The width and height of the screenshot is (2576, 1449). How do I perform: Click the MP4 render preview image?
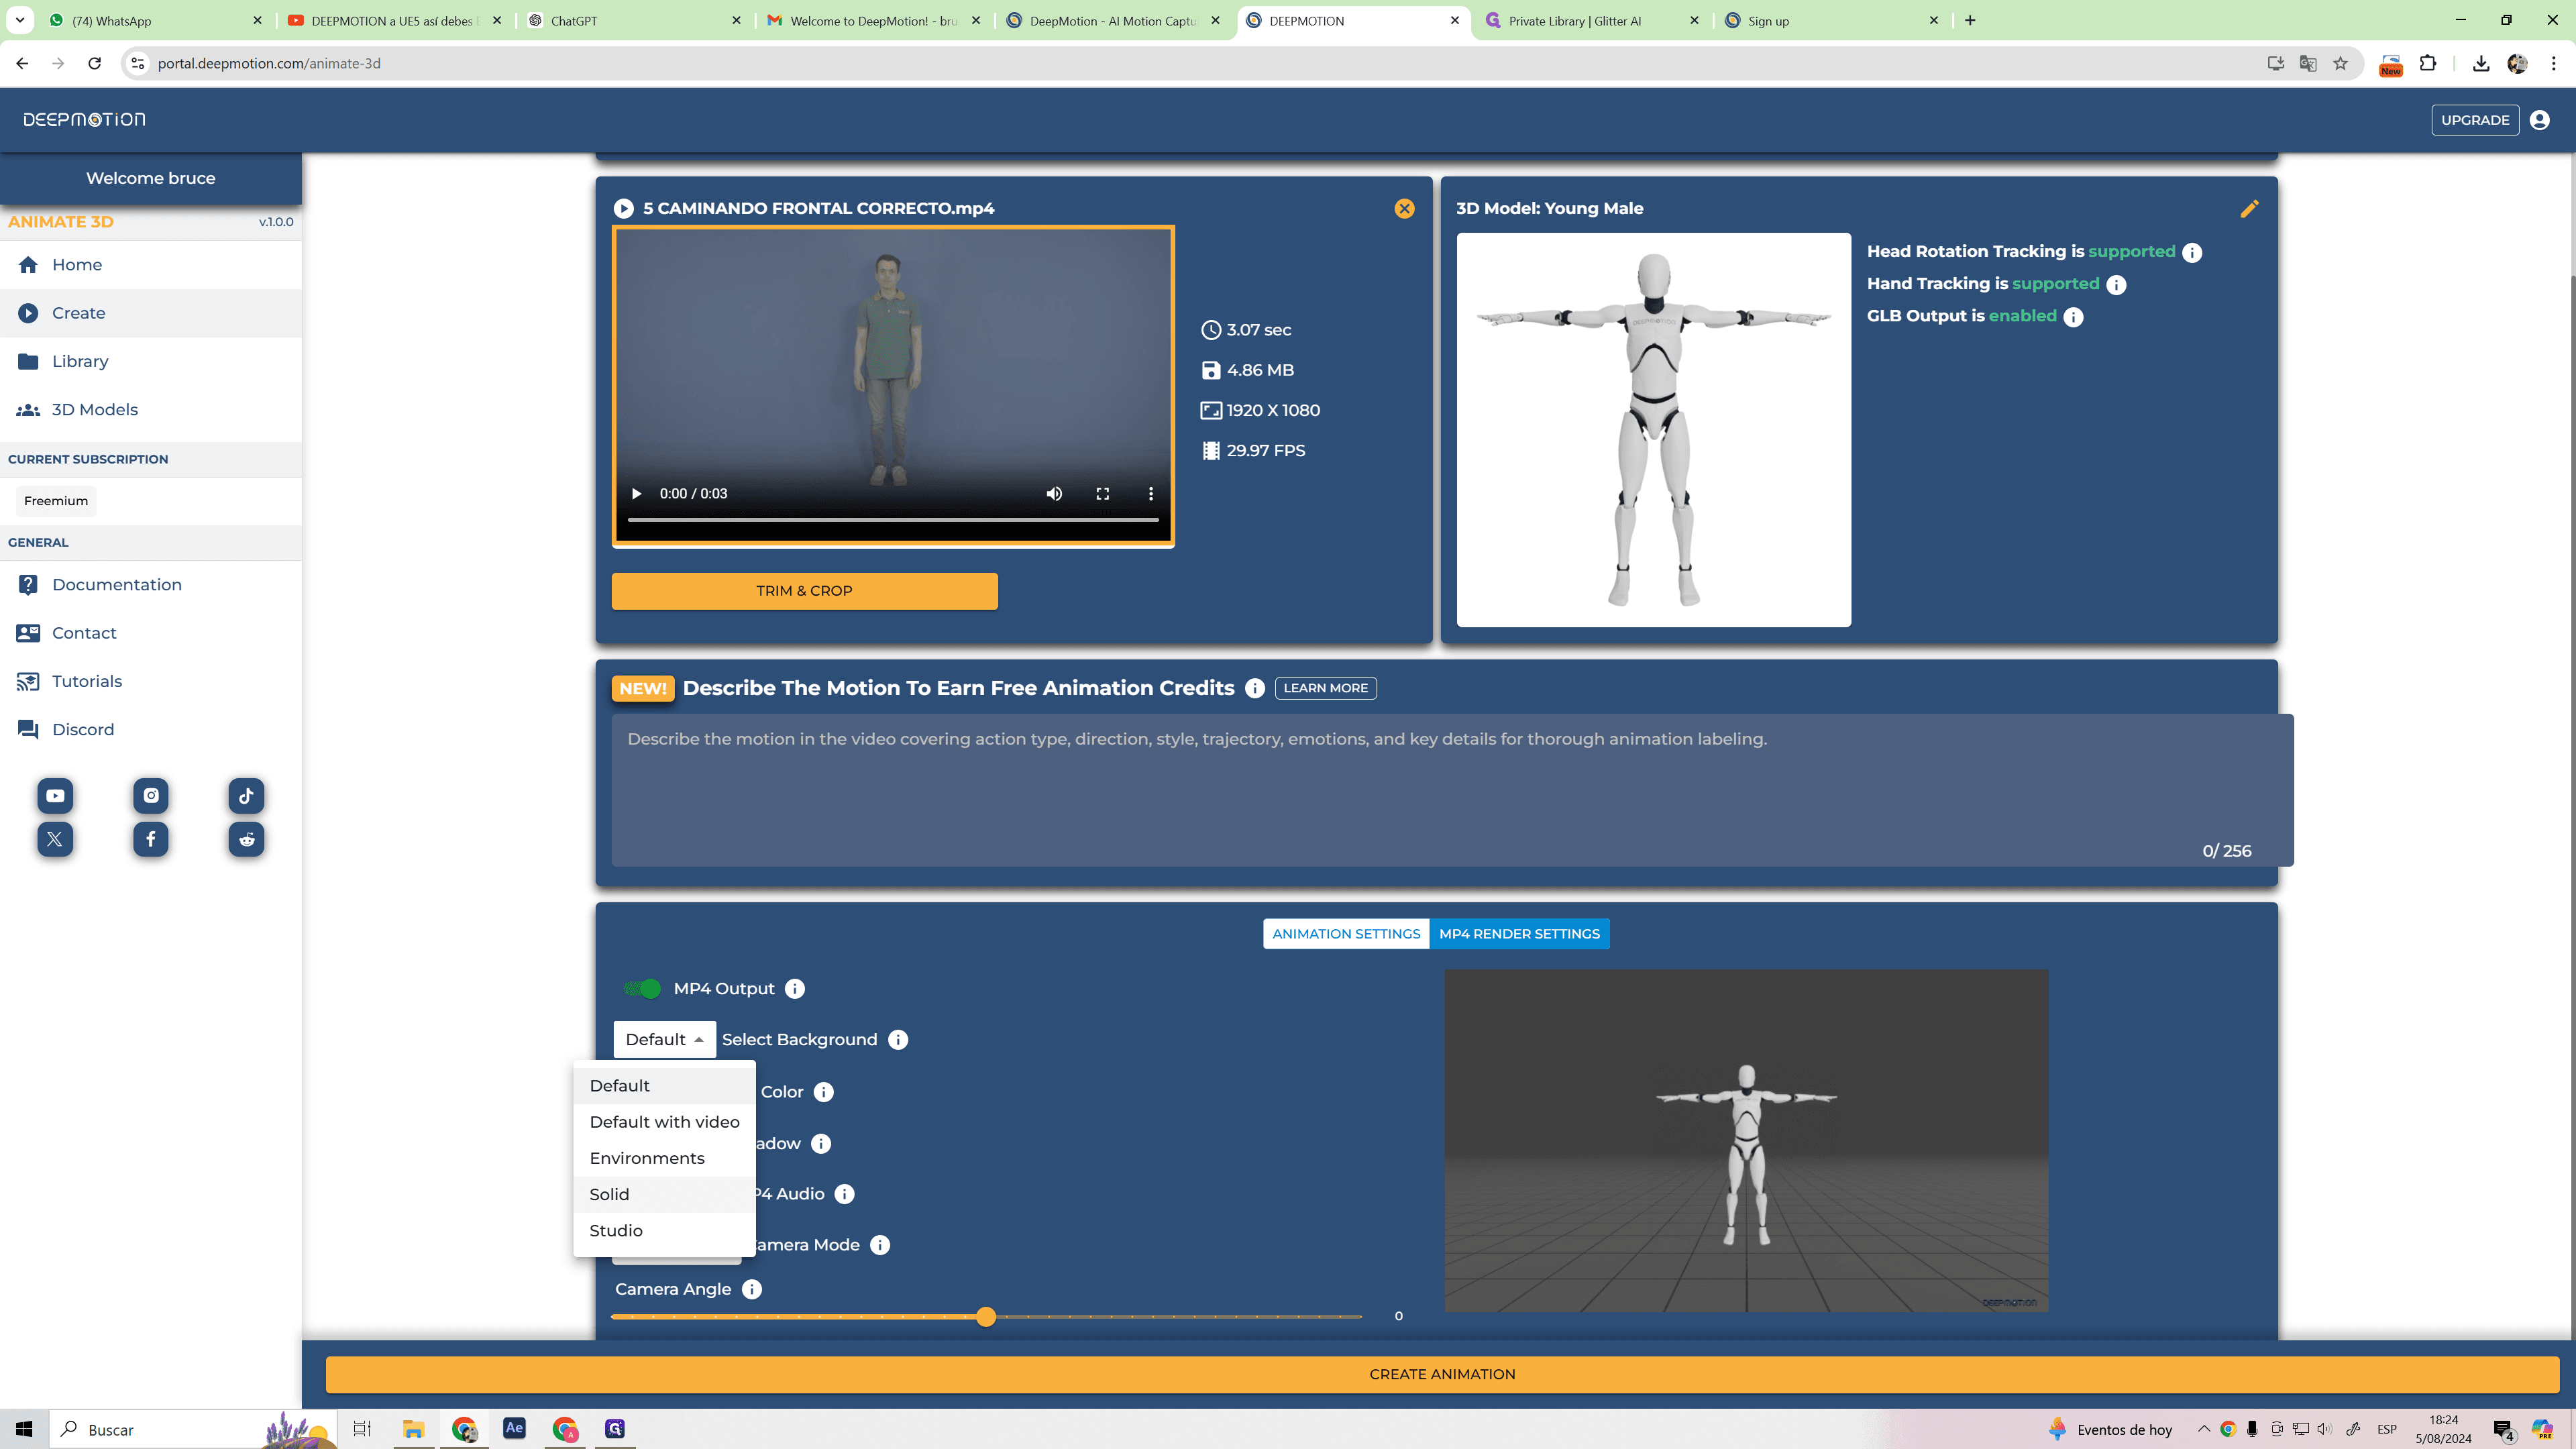pyautogui.click(x=1746, y=1140)
